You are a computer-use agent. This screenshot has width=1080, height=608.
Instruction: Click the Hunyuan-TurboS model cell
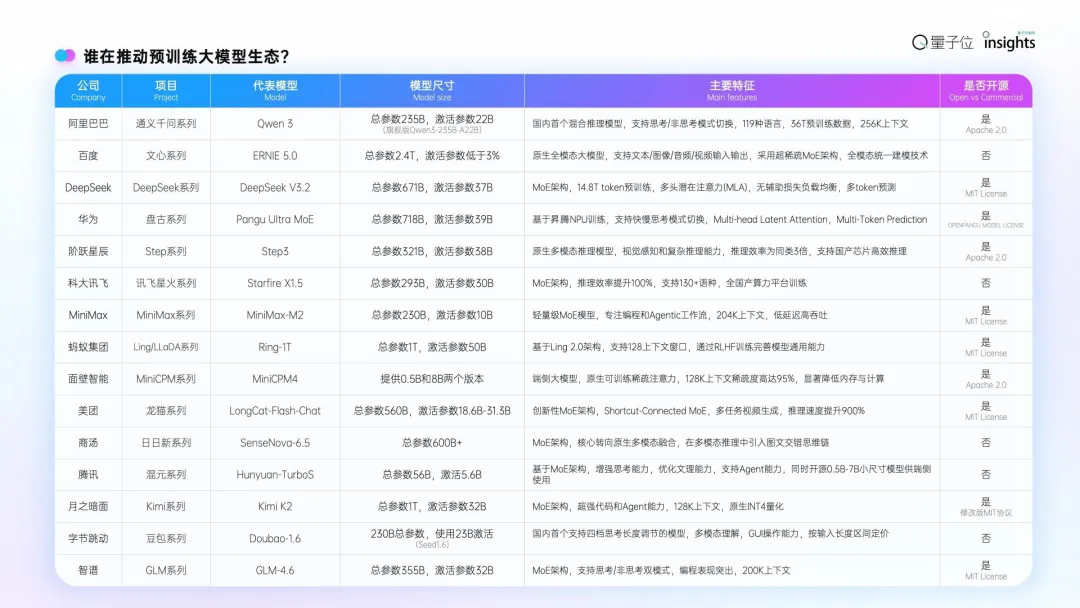point(275,474)
